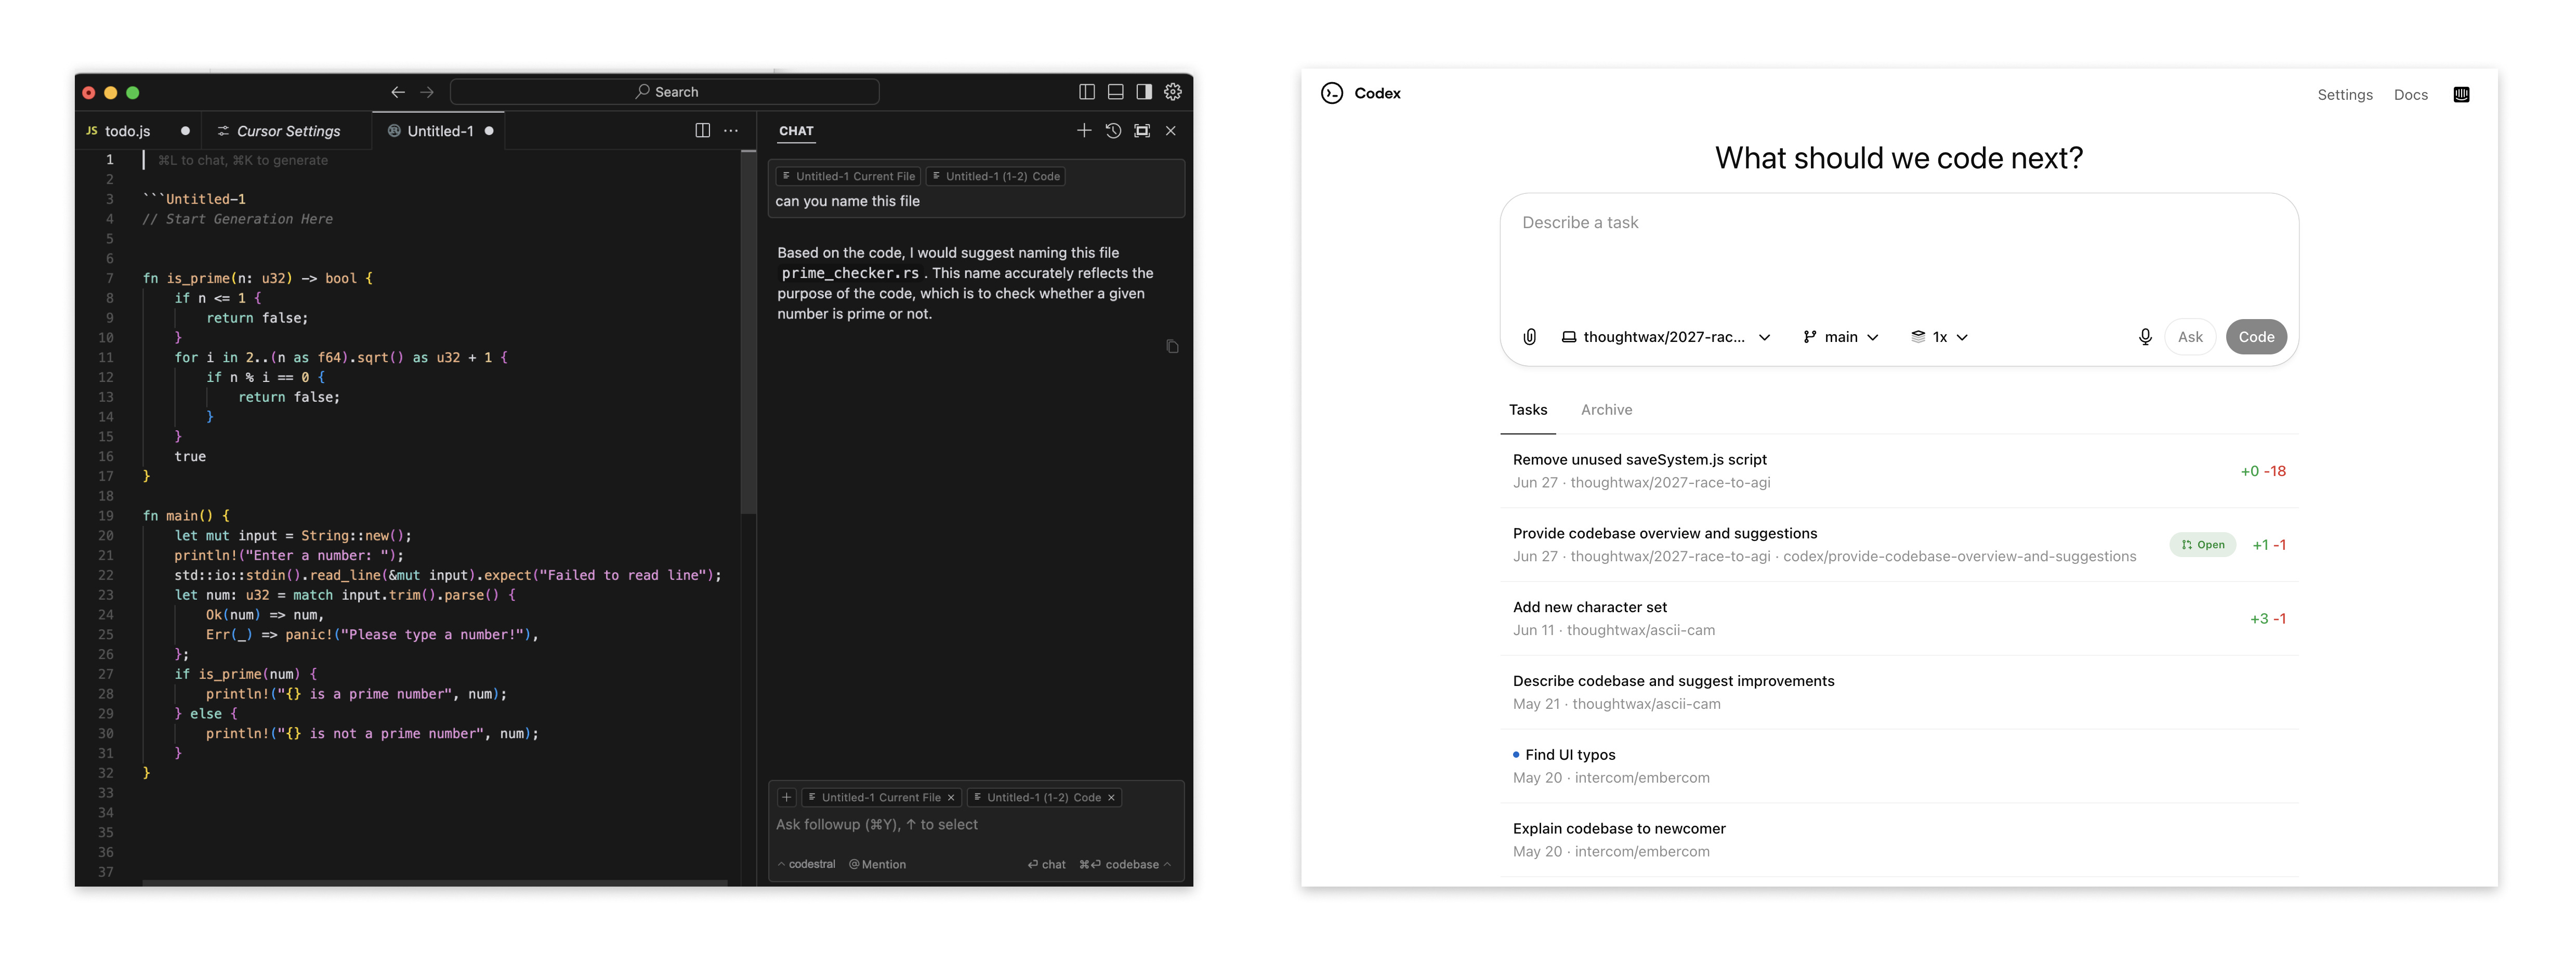Switch to the Archive tab
Image resolution: width=2576 pixels, height=977 pixels.
1606,410
